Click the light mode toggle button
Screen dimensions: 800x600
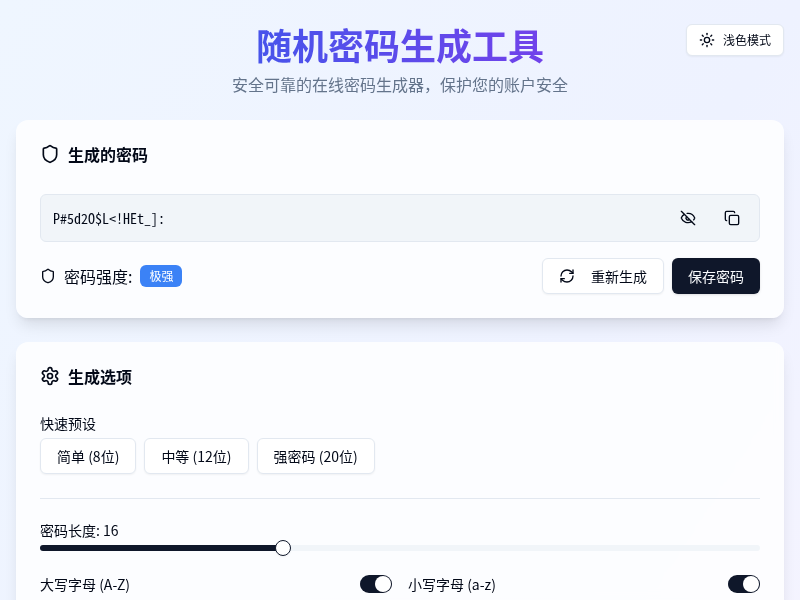click(x=735, y=40)
